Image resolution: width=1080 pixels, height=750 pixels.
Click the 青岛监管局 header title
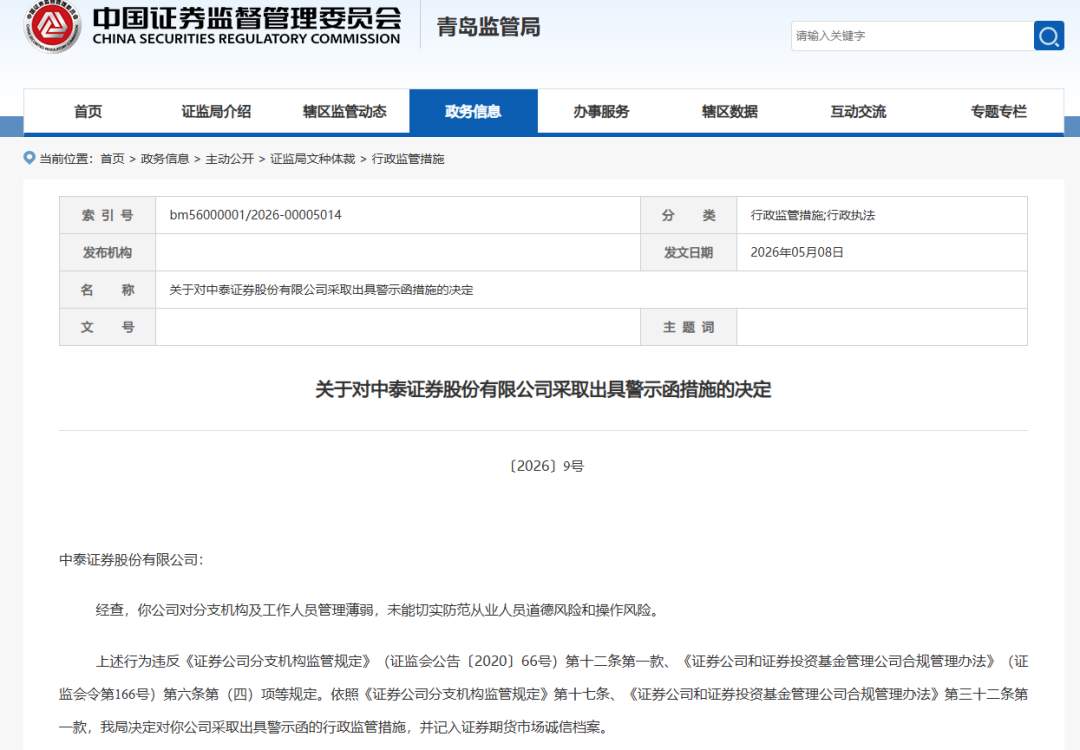click(x=488, y=27)
